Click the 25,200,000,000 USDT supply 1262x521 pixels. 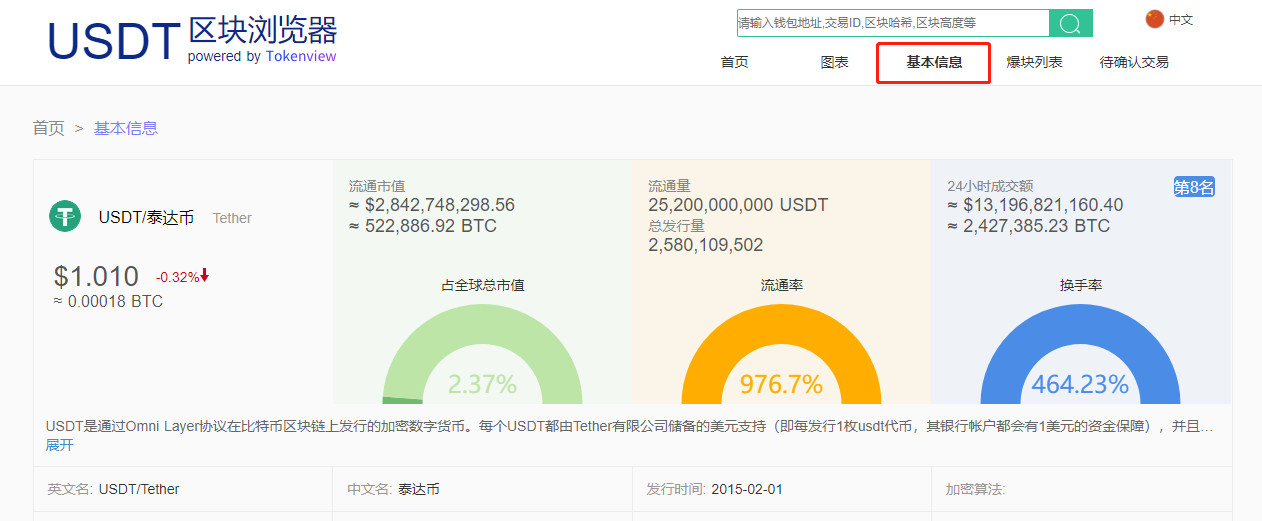[738, 205]
